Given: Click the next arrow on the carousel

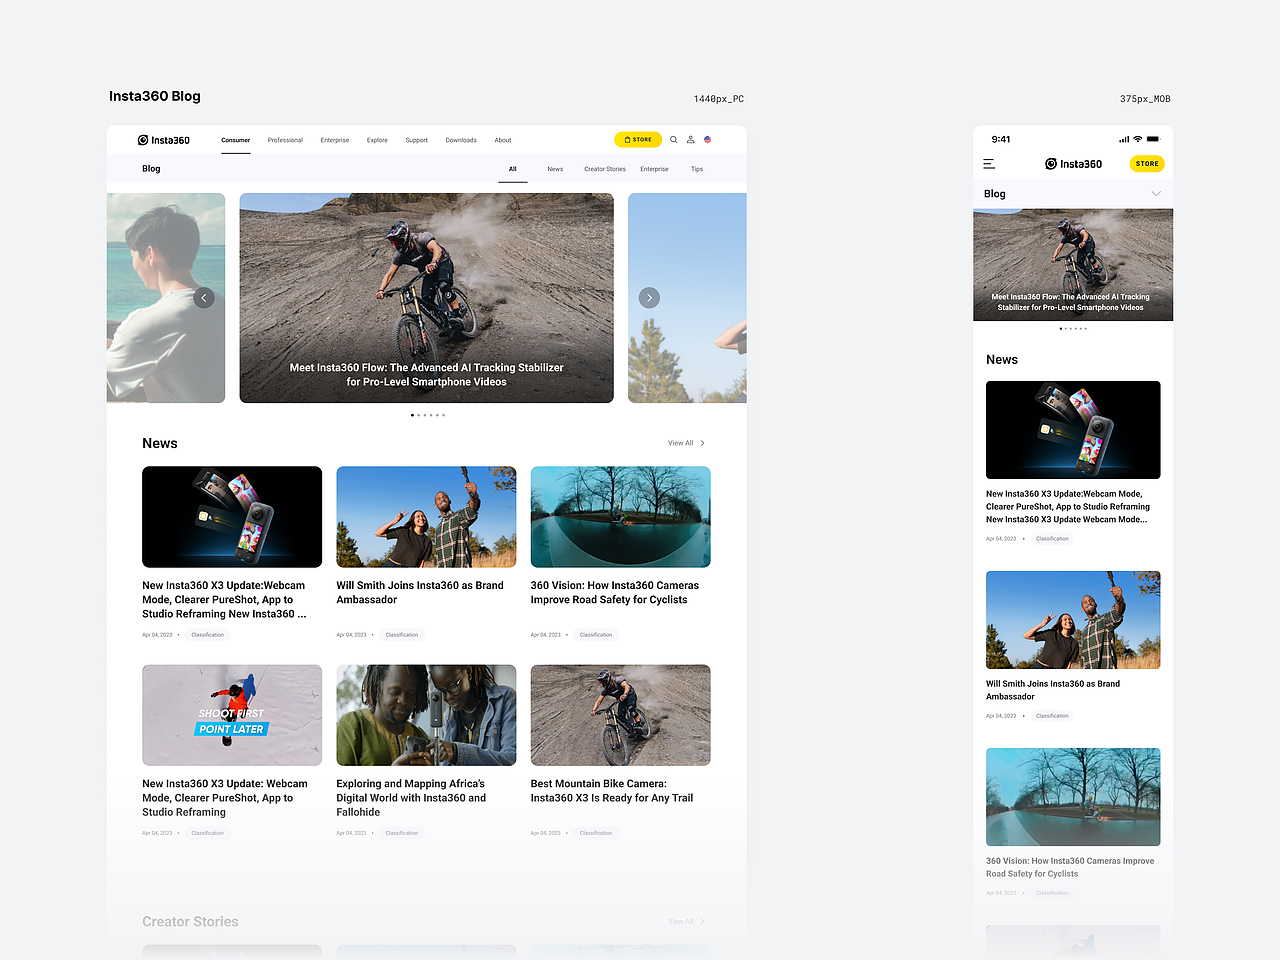Looking at the screenshot, I should (649, 297).
